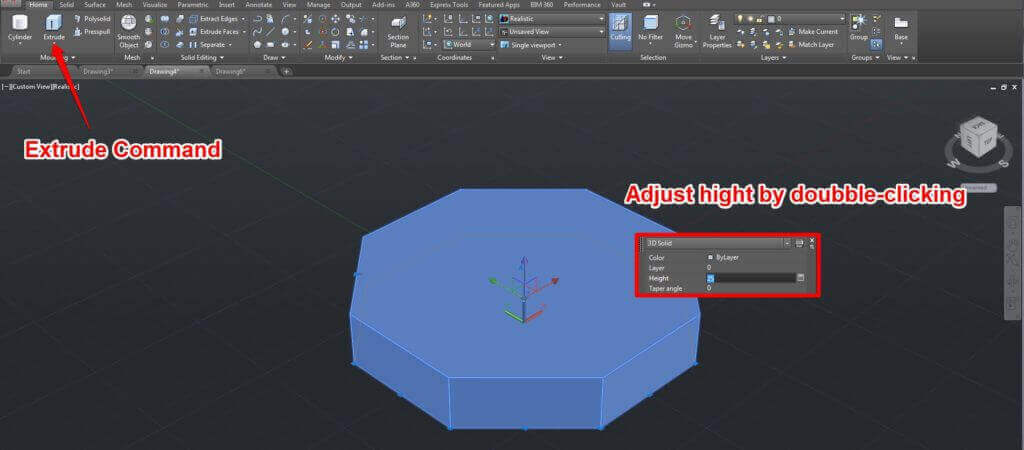Open the A360 ribbon tab
The width and height of the screenshot is (1024, 450).
(x=413, y=5)
